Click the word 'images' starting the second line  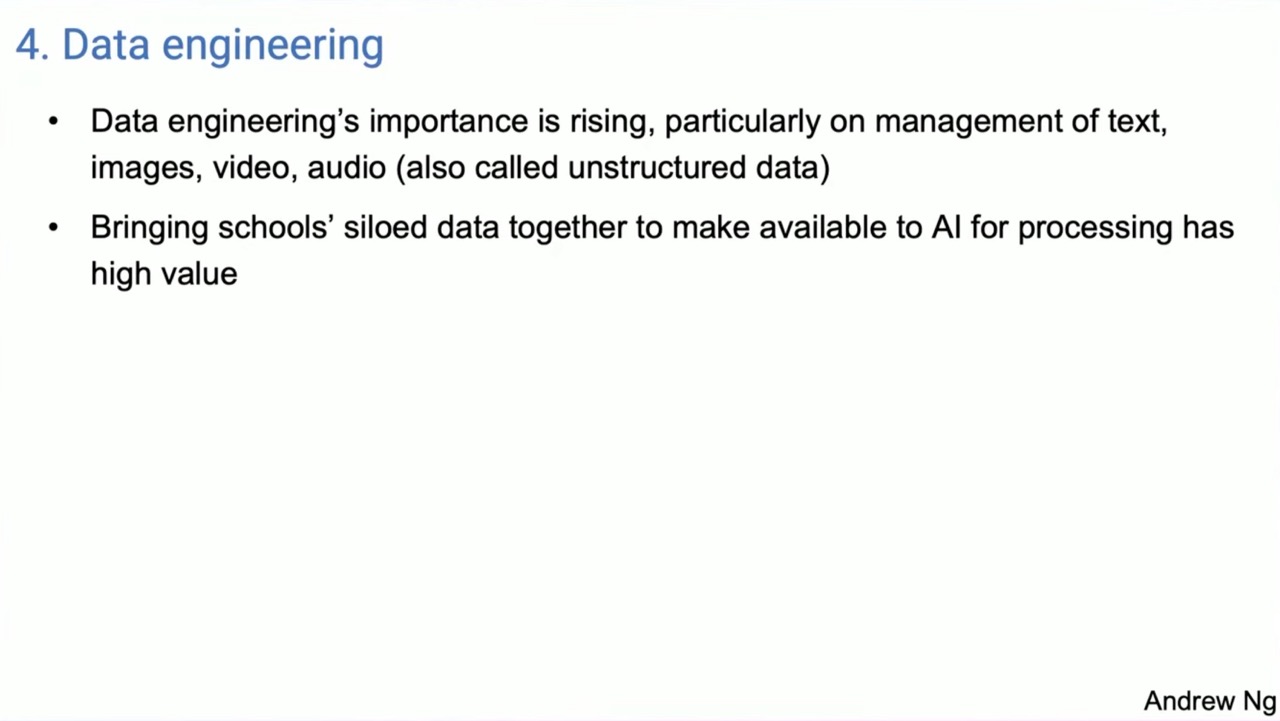tap(146, 168)
